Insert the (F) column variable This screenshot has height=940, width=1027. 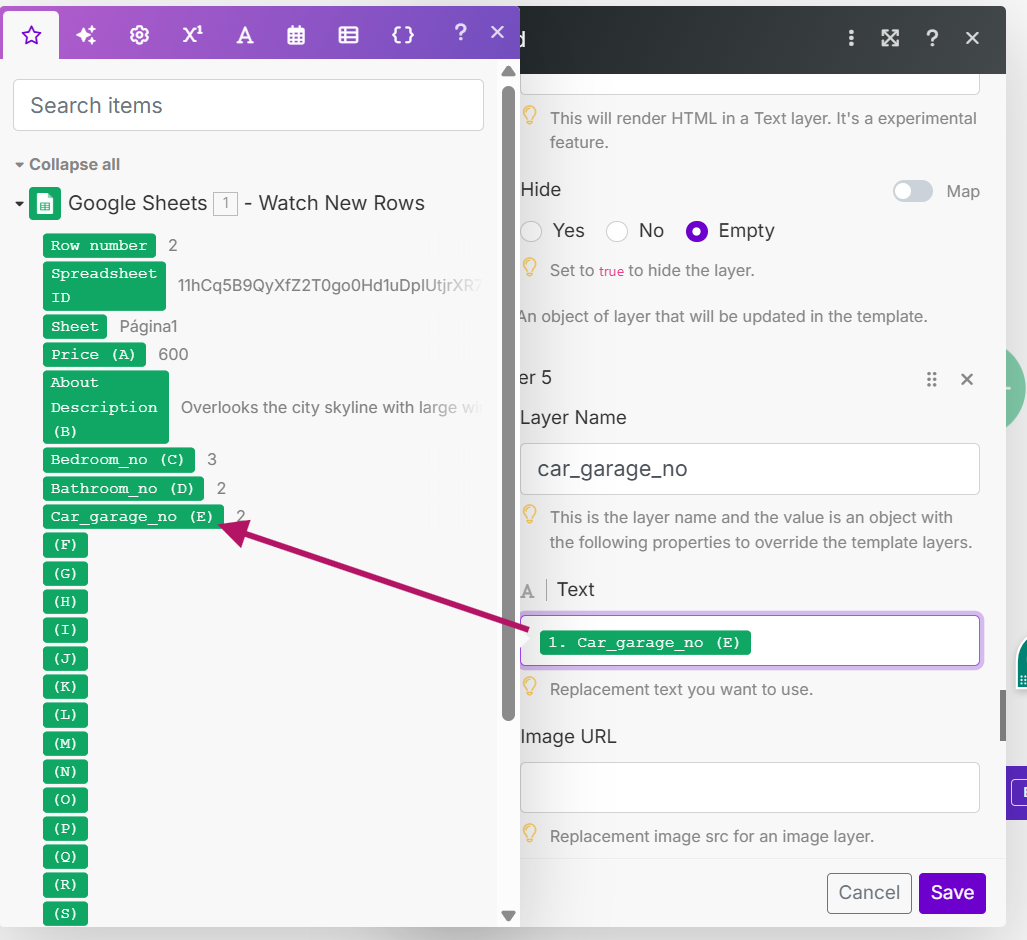click(65, 545)
